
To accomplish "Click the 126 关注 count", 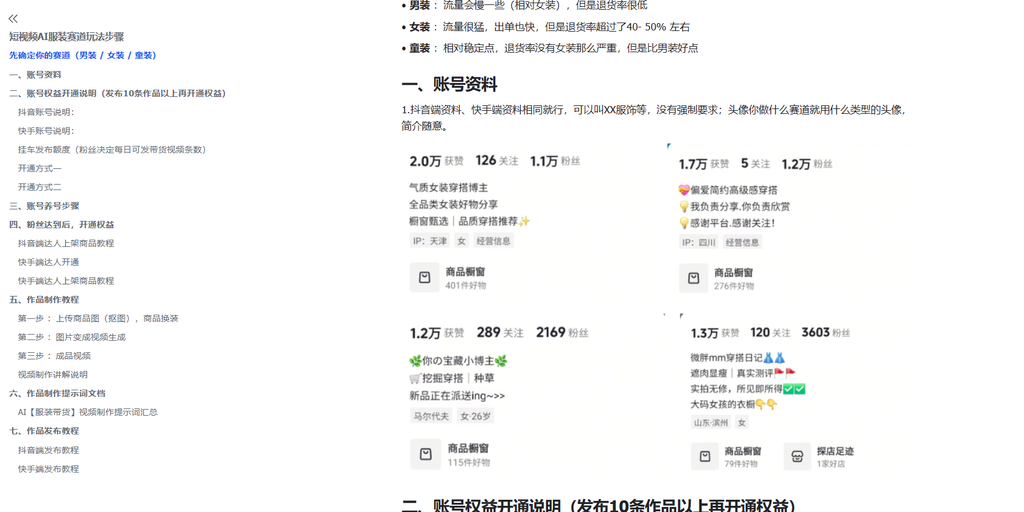I will 497,161.
